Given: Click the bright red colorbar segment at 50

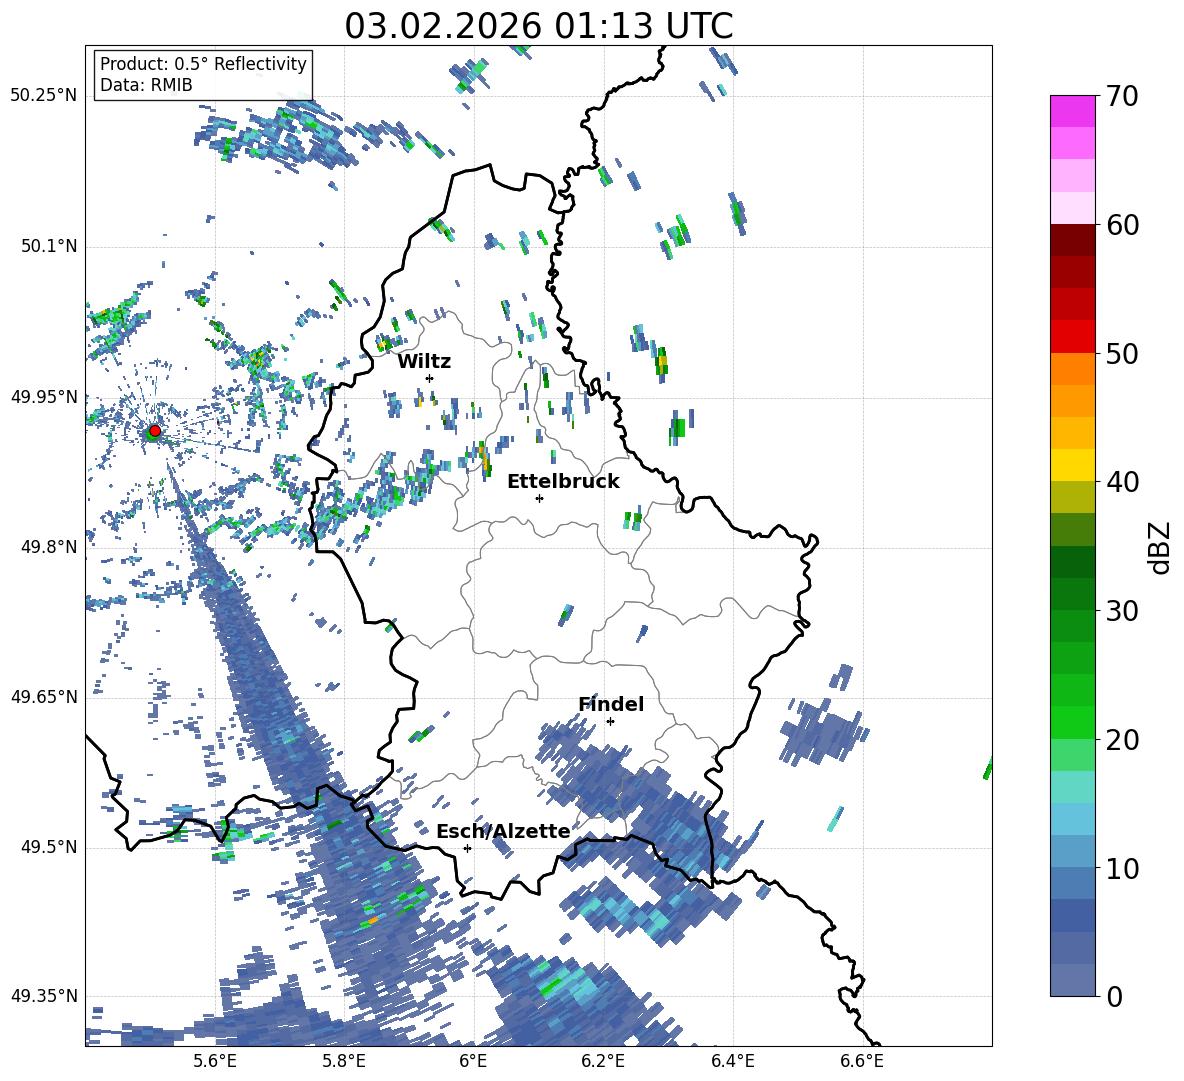Looking at the screenshot, I should click(1072, 337).
